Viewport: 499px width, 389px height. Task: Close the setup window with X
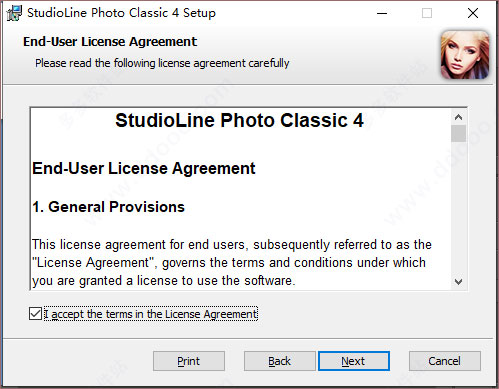tap(473, 13)
